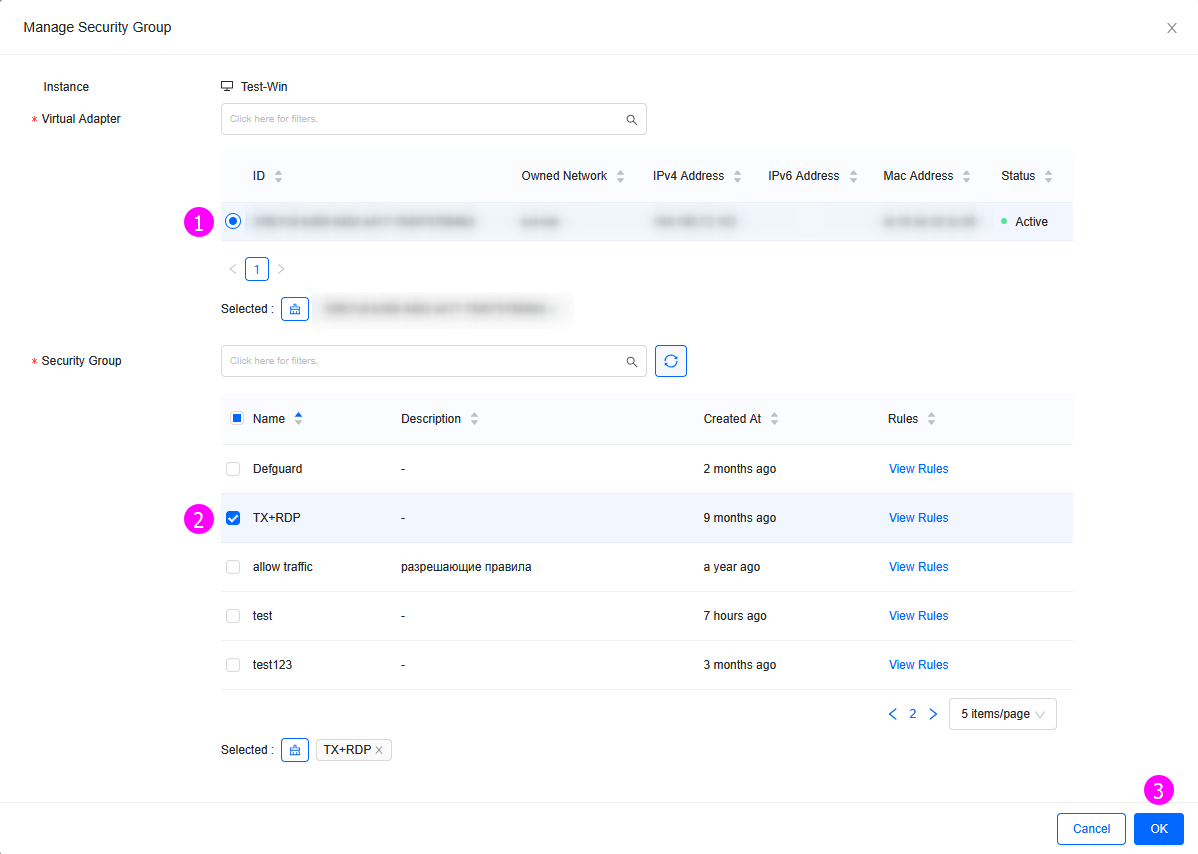Focus the Virtual Adapter filter field
1198x854 pixels.
click(x=433, y=119)
